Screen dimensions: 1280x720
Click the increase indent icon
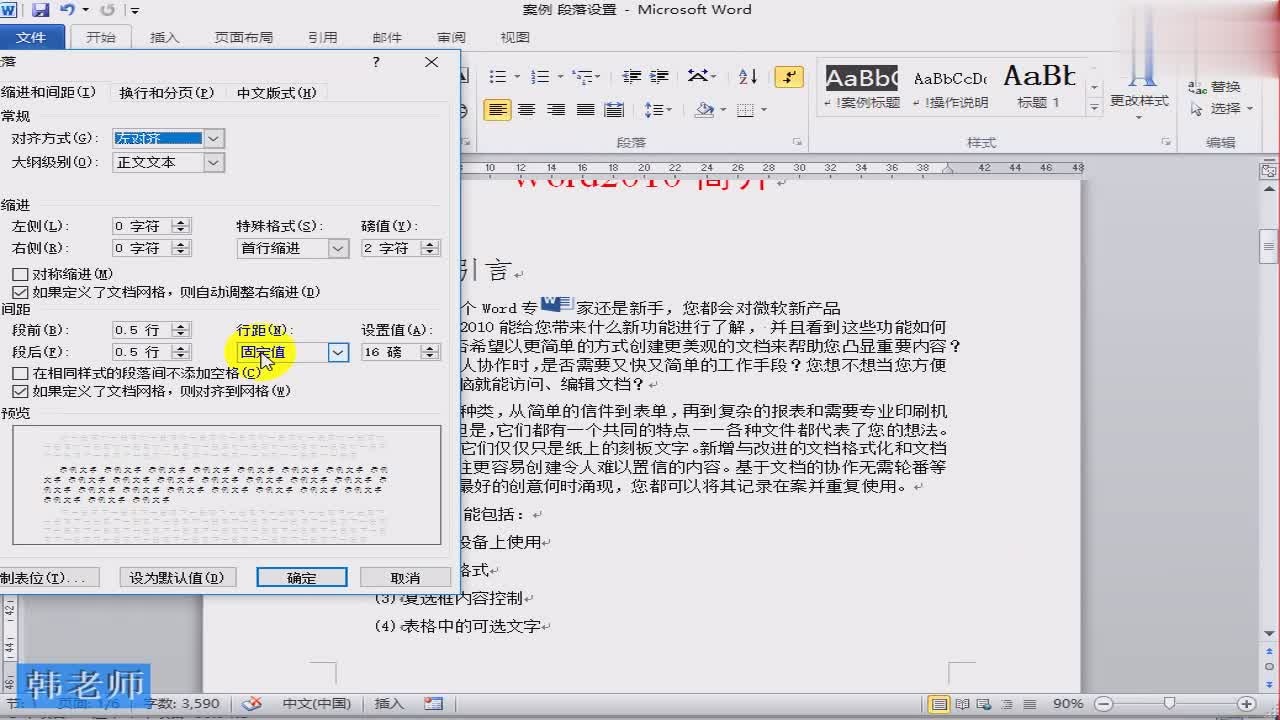click(659, 77)
